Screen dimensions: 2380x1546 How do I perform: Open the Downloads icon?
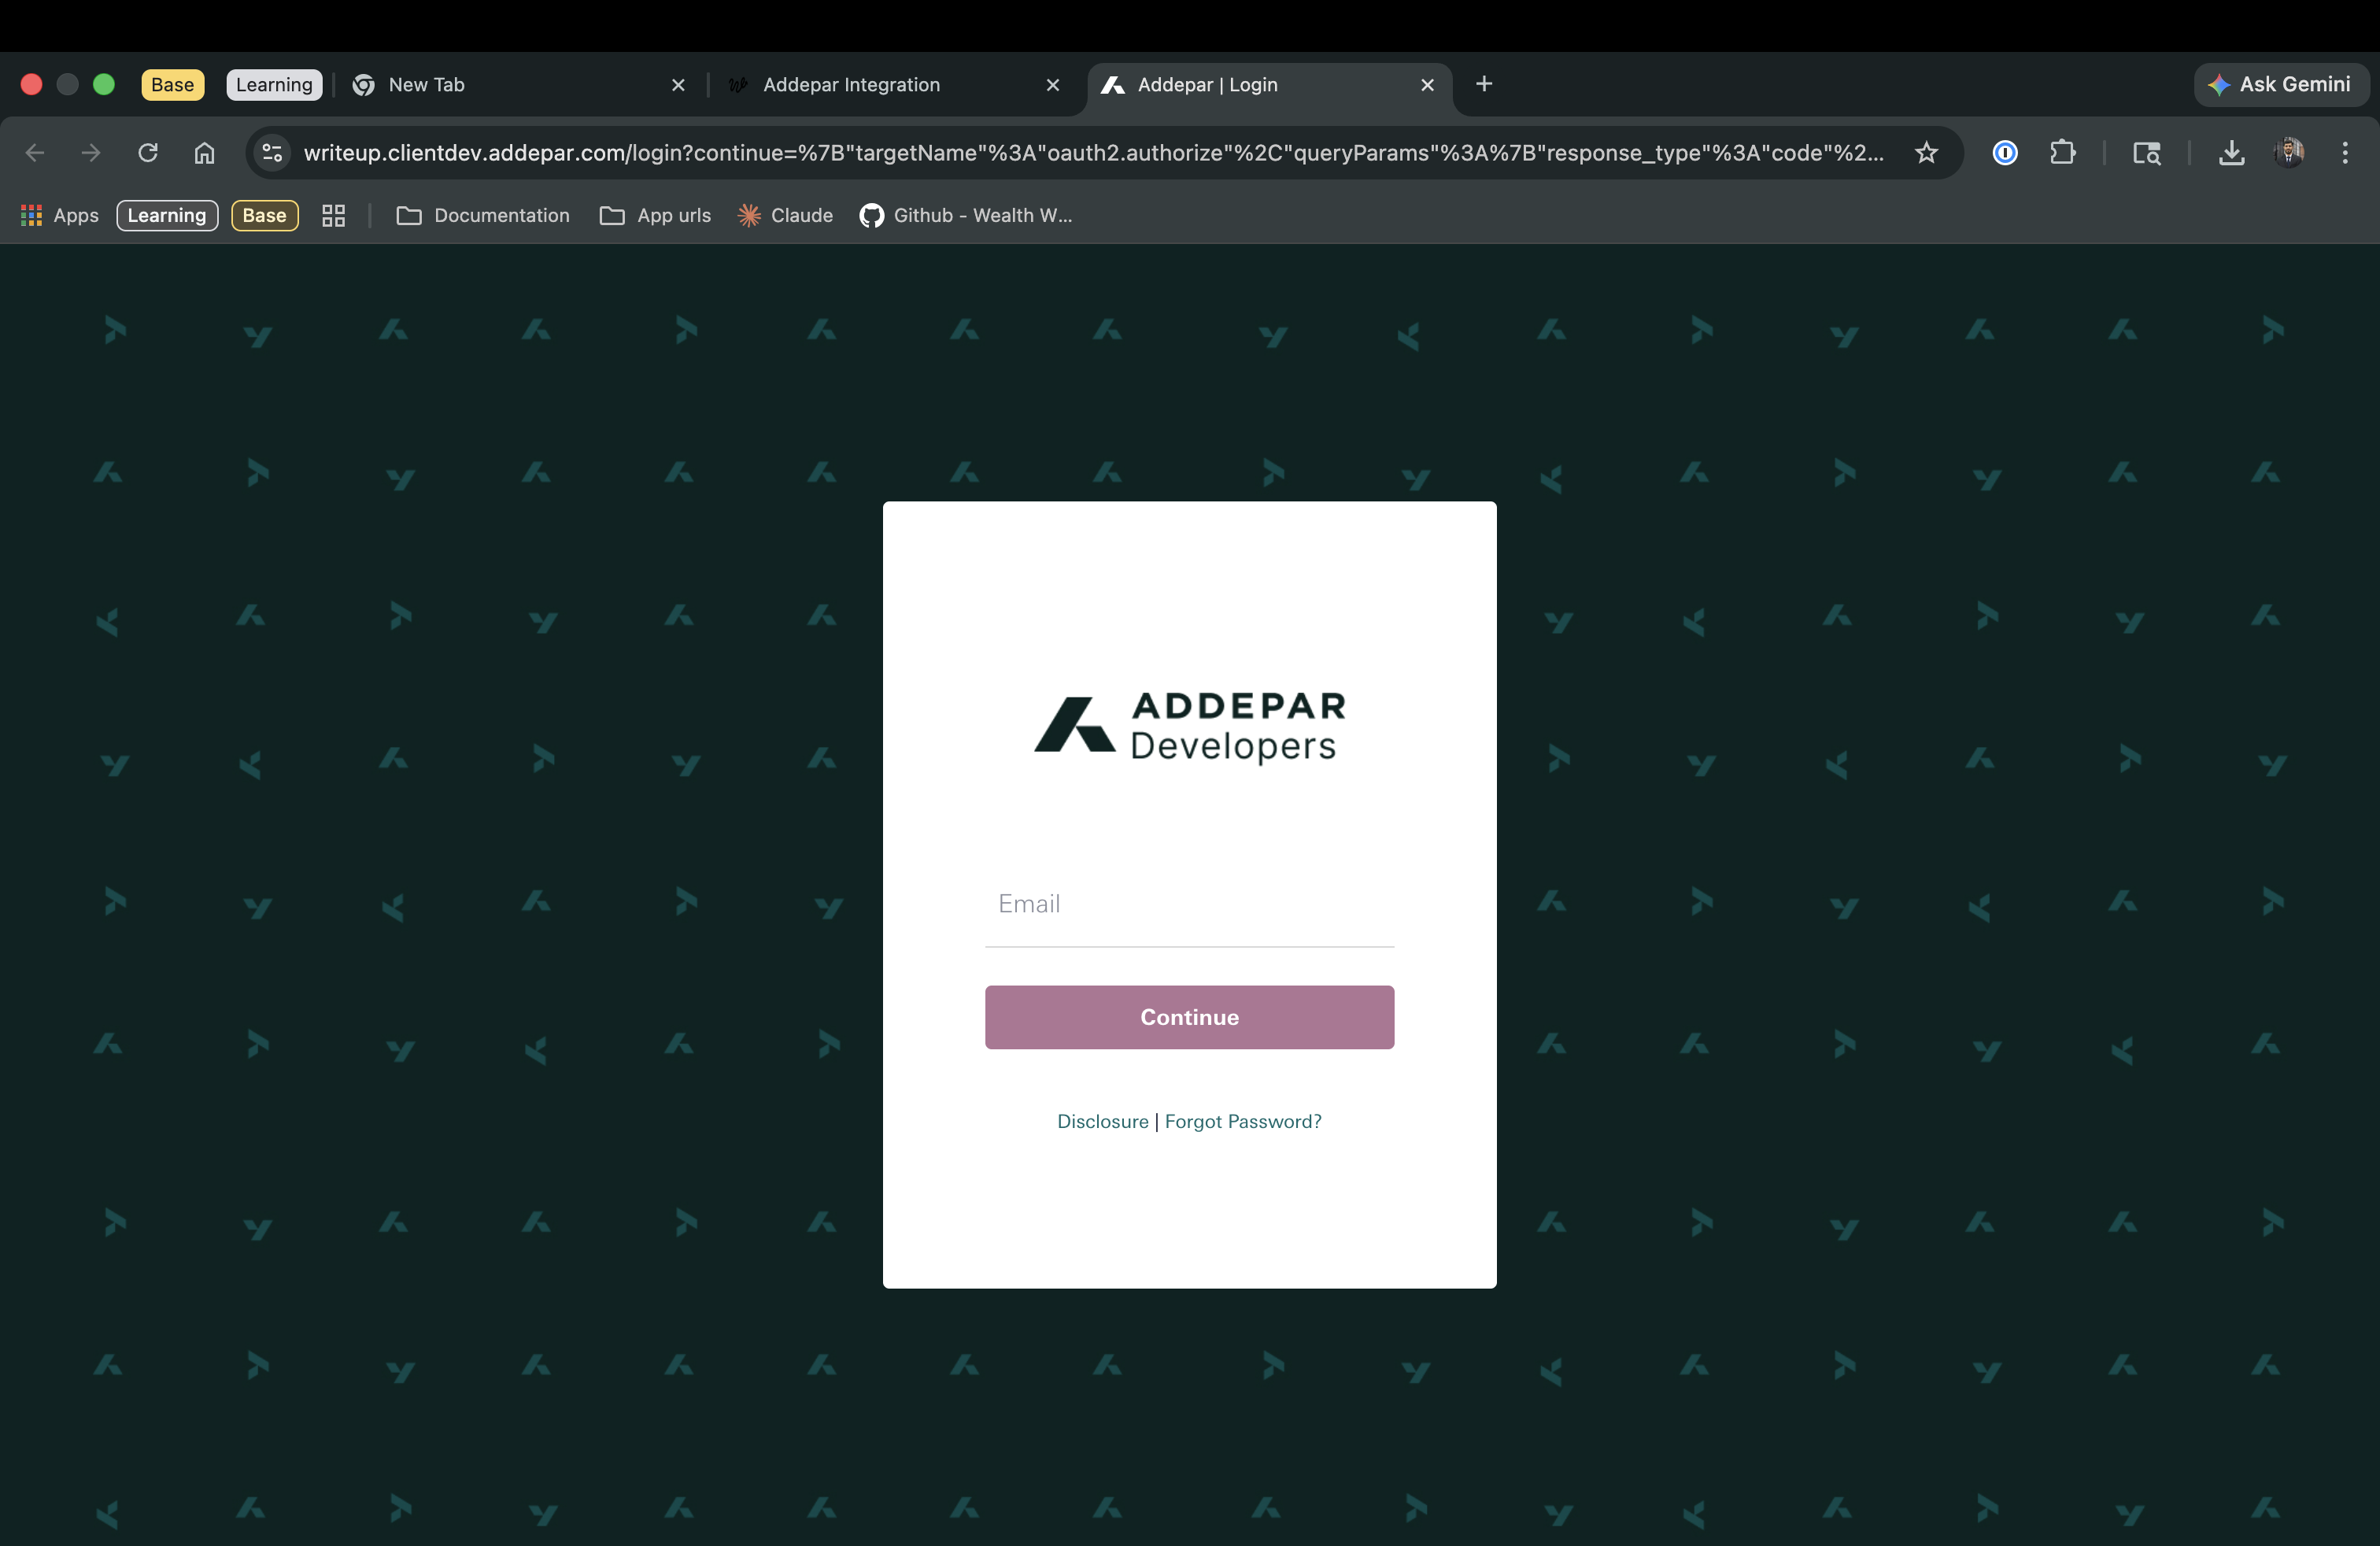tap(2231, 152)
